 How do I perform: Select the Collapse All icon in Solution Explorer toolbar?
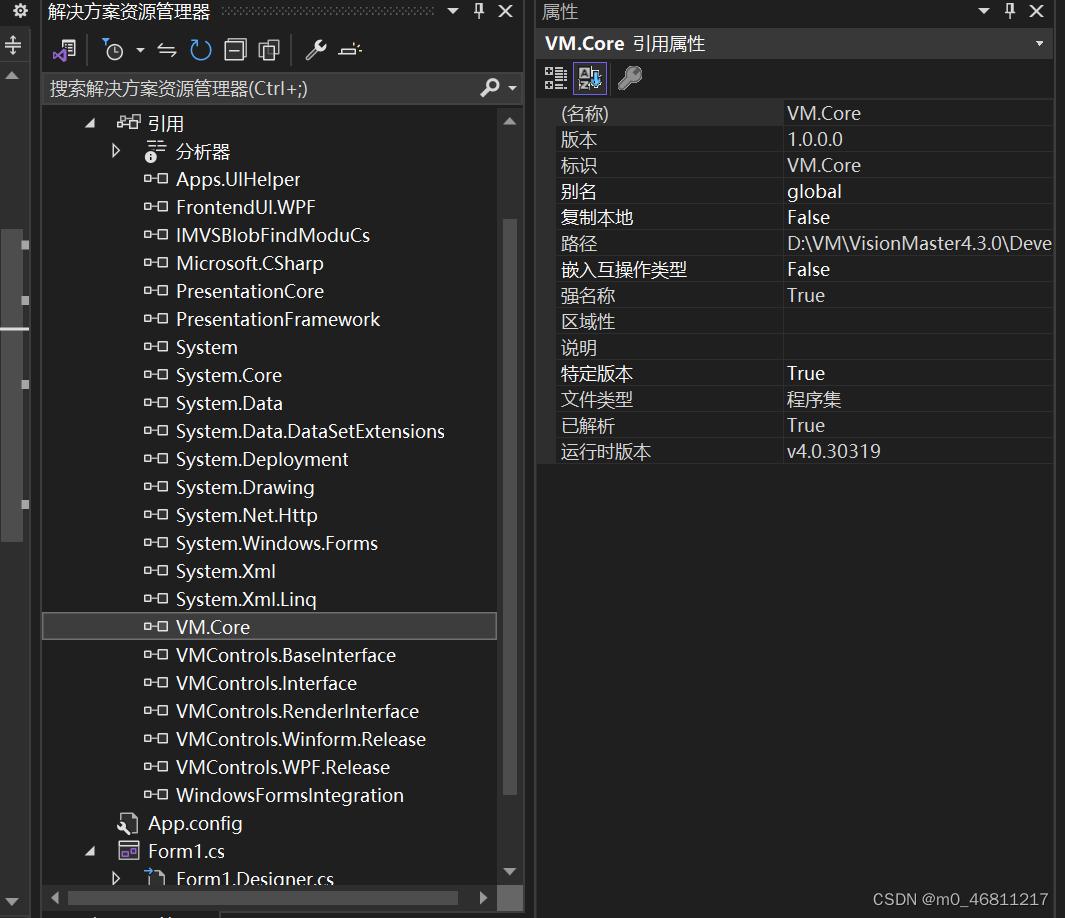pos(233,50)
